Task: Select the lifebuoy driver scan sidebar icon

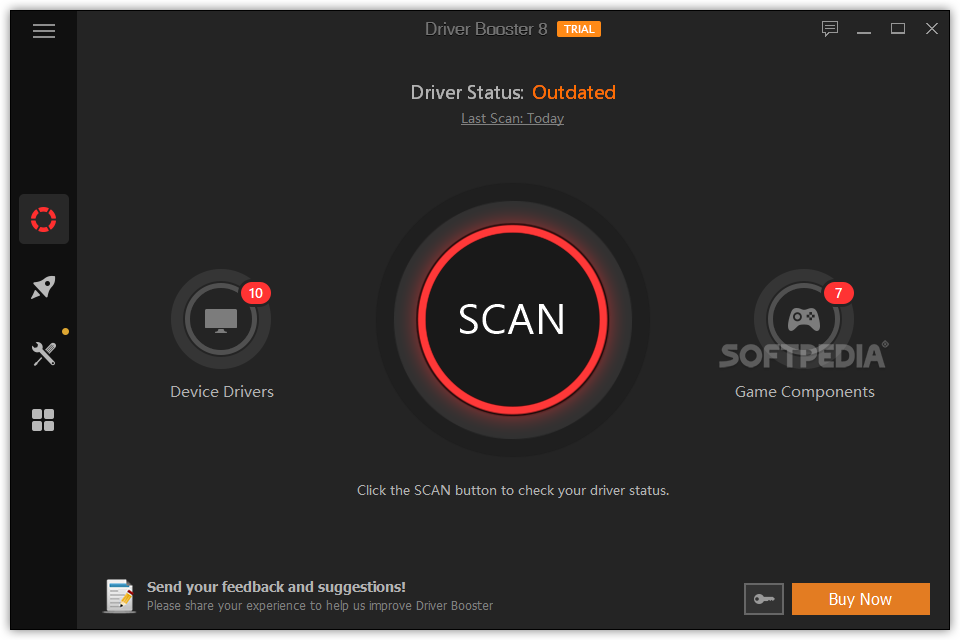Action: 44,219
